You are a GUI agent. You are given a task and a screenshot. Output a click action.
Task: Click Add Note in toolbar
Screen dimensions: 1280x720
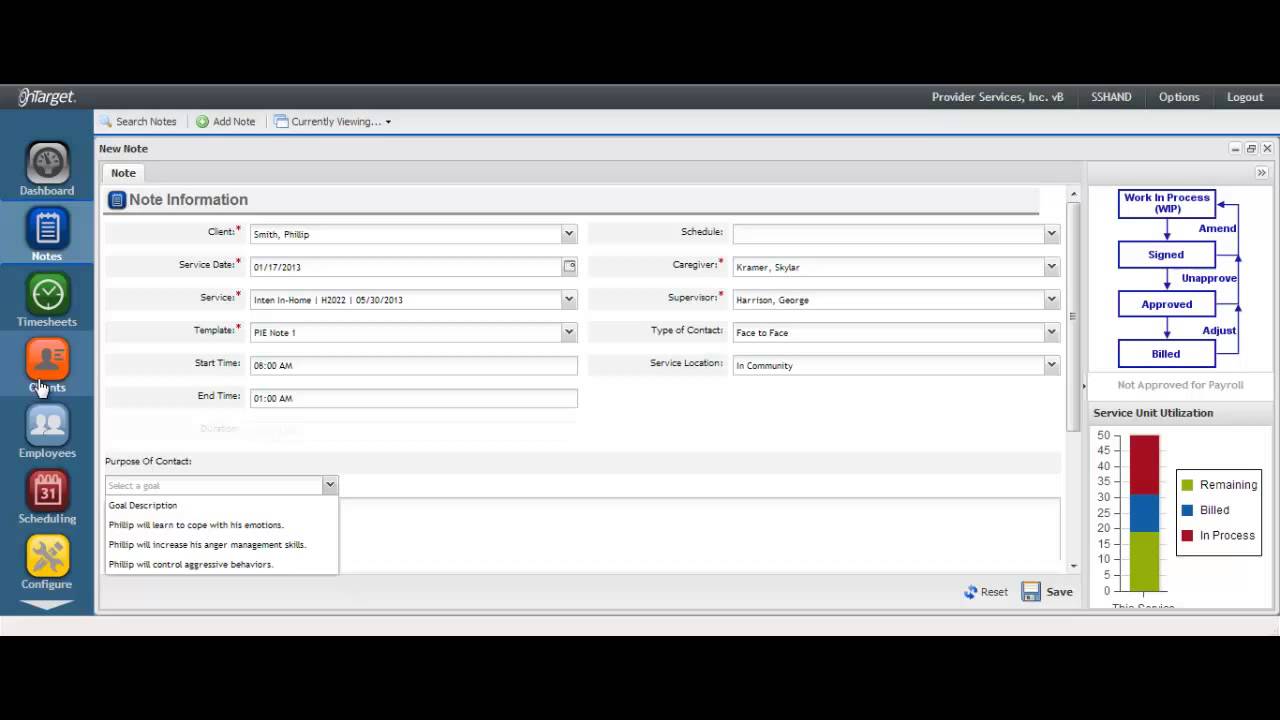[225, 121]
